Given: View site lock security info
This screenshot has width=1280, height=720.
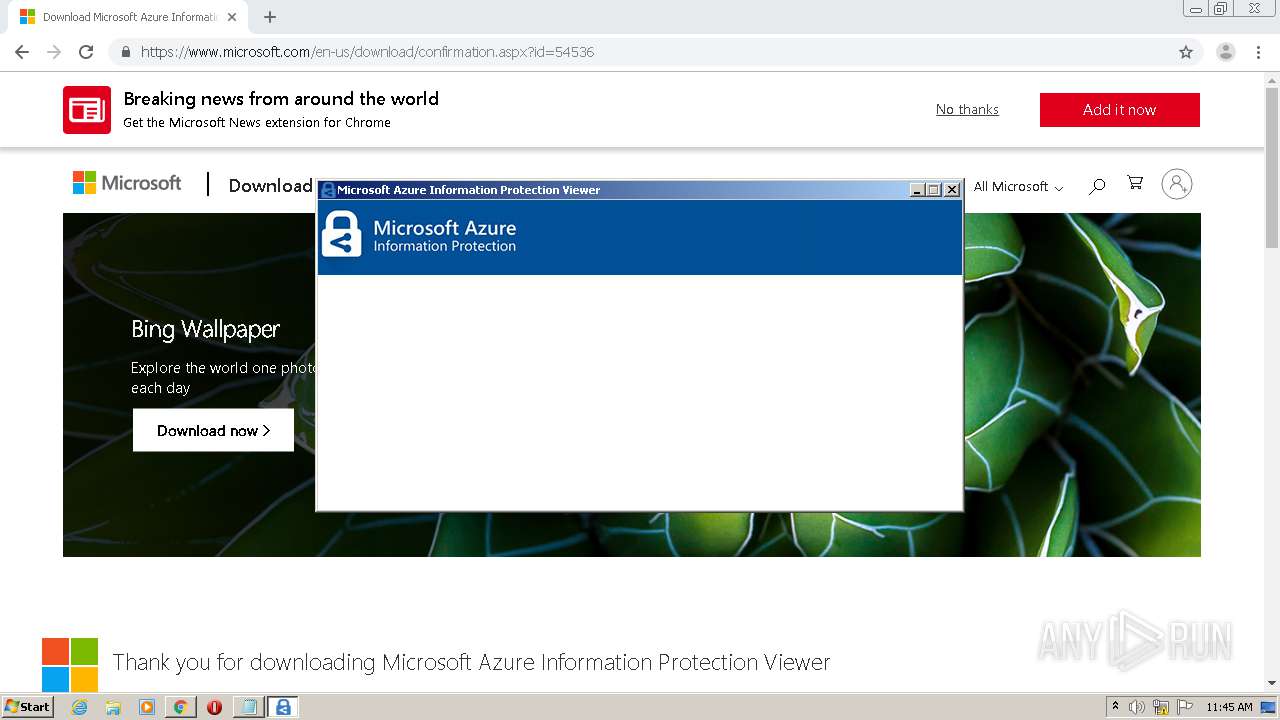Looking at the screenshot, I should click(125, 52).
